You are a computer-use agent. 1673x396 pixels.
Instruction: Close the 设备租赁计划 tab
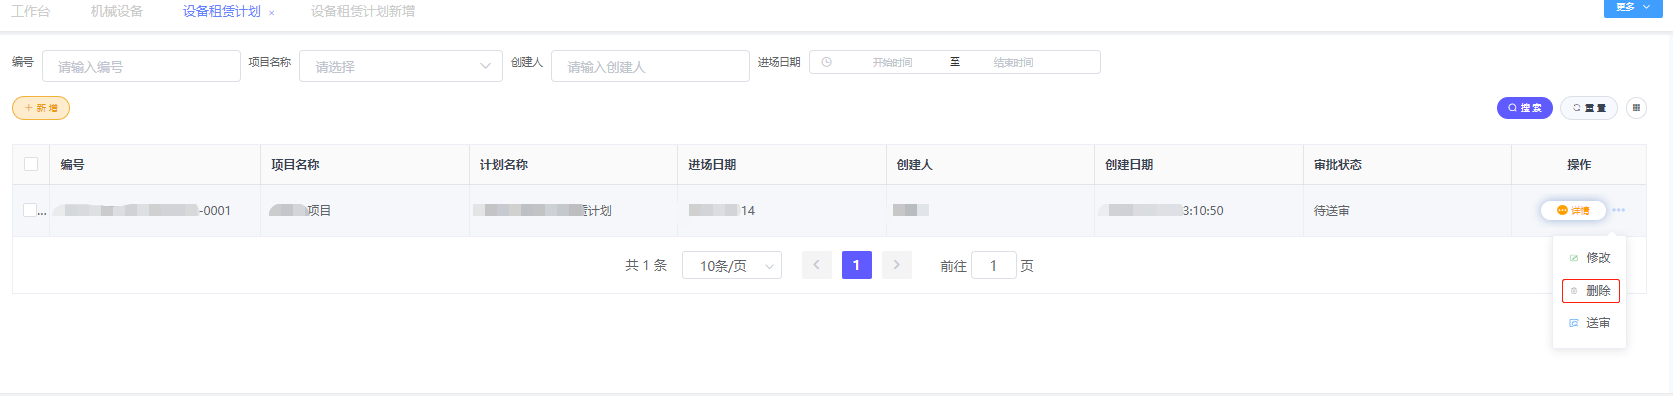click(272, 13)
